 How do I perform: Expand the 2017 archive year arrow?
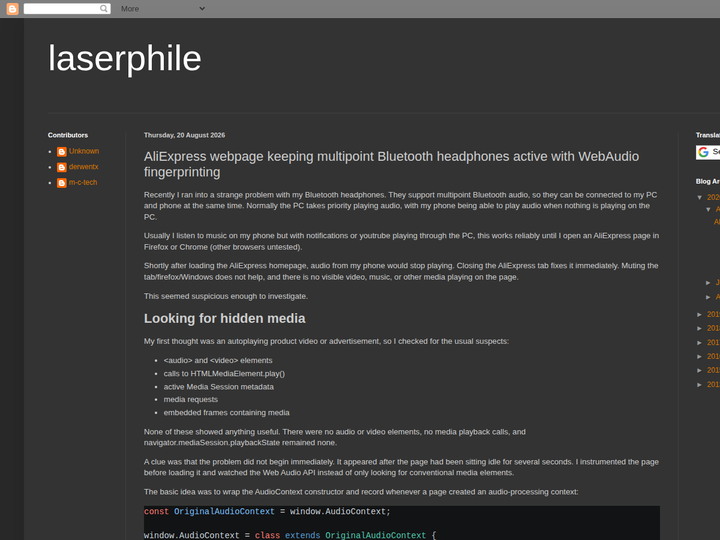coord(700,343)
